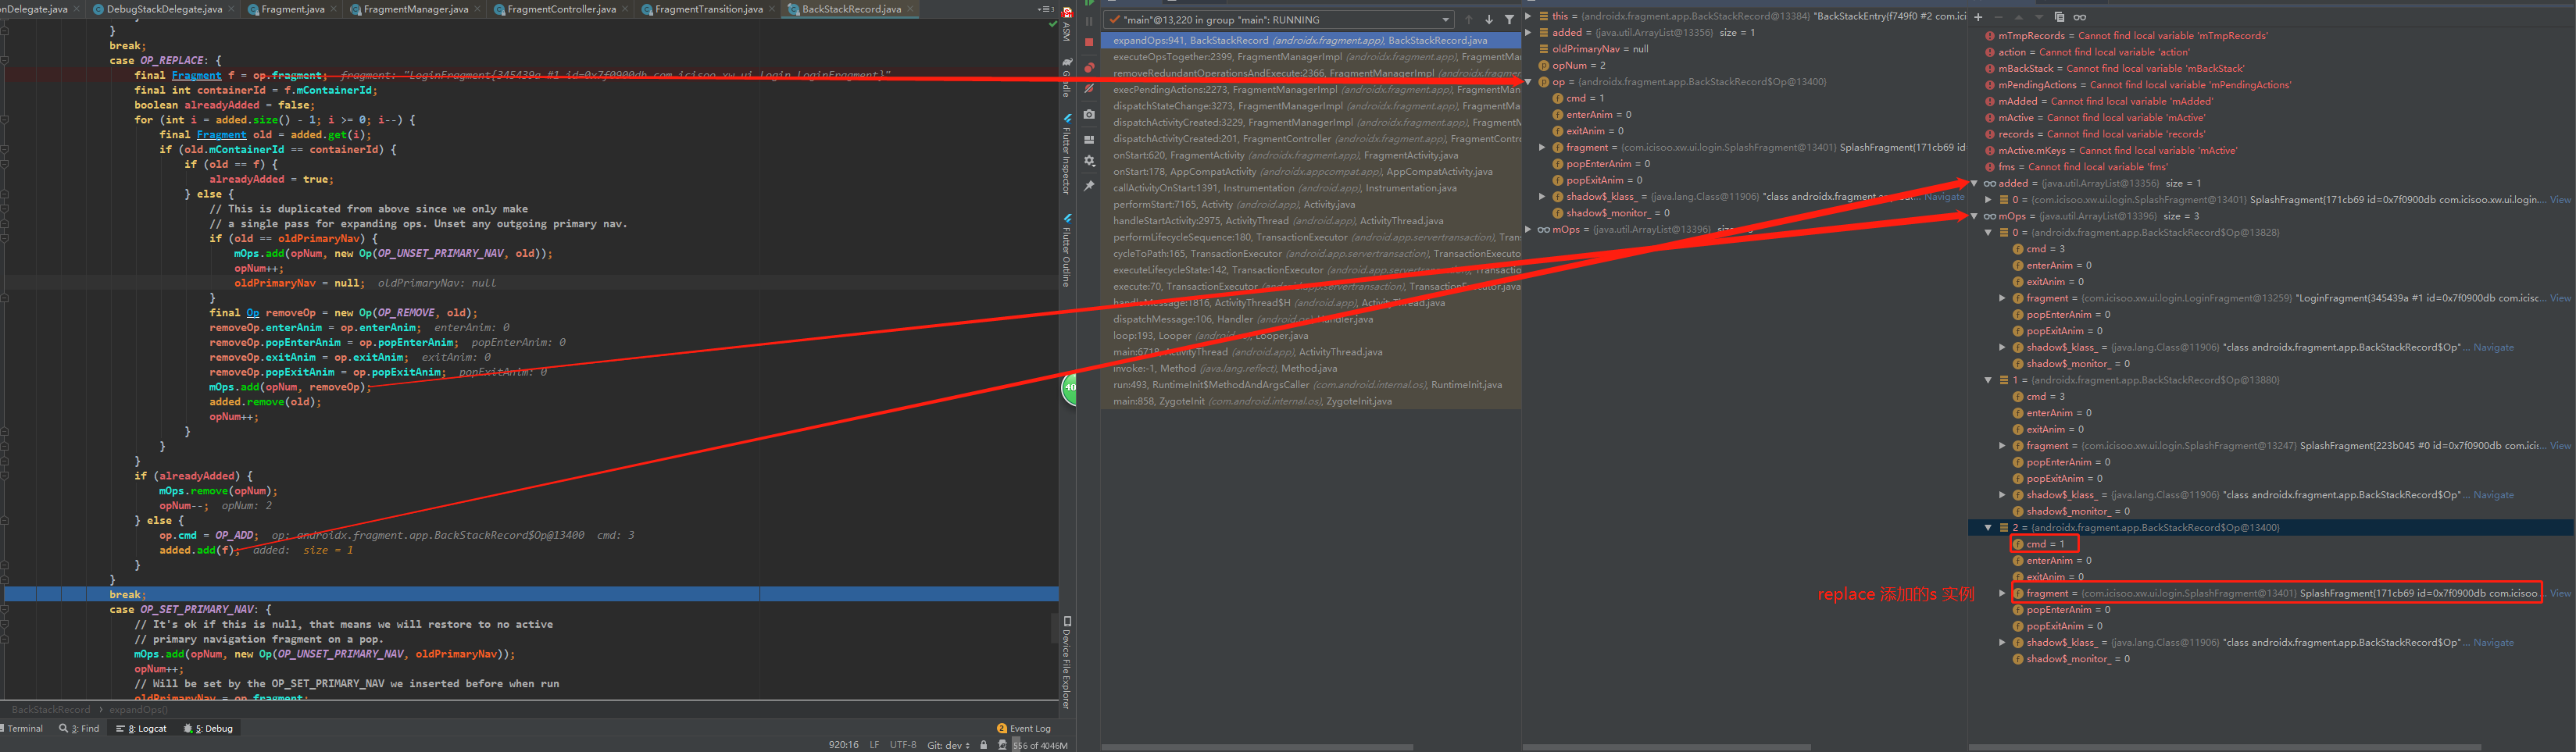Click the BackStackRecord breadcrumb
Viewport: 2576px width, 752px height.
pos(51,709)
